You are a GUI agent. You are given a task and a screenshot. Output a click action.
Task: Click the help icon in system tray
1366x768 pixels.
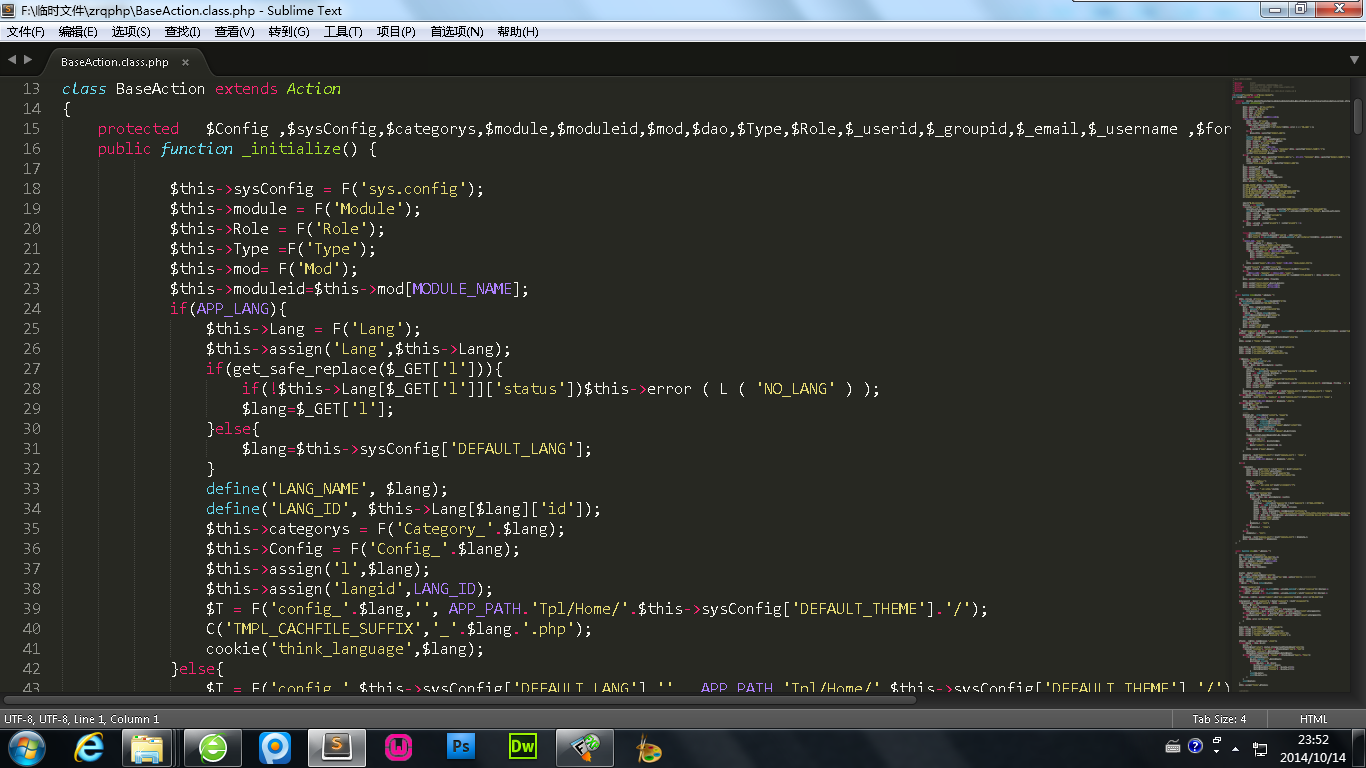click(1195, 746)
